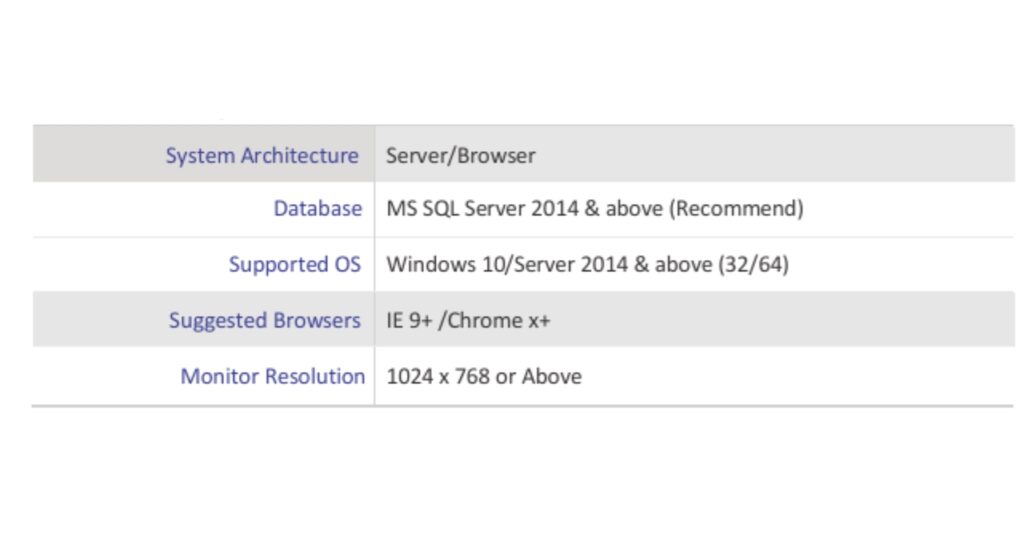Click the Supported OS label
The width and height of the screenshot is (1024, 560).
click(x=294, y=265)
